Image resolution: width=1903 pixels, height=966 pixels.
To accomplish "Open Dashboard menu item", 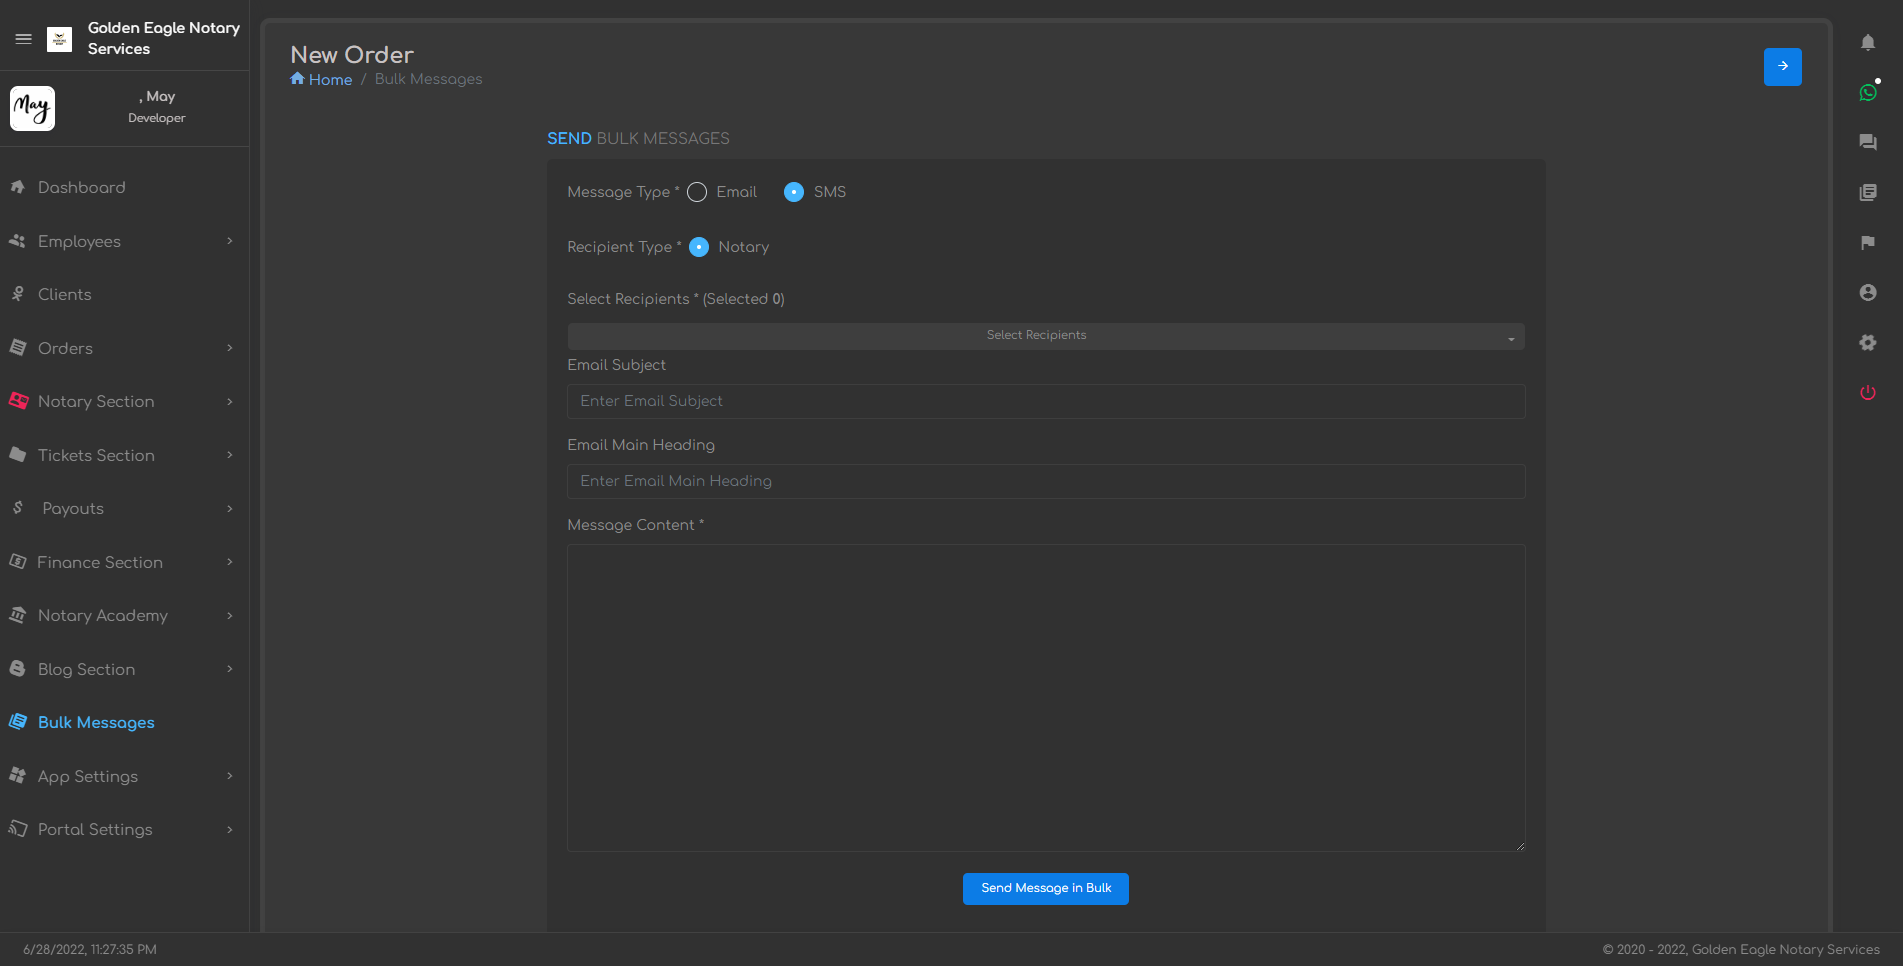I will point(82,187).
